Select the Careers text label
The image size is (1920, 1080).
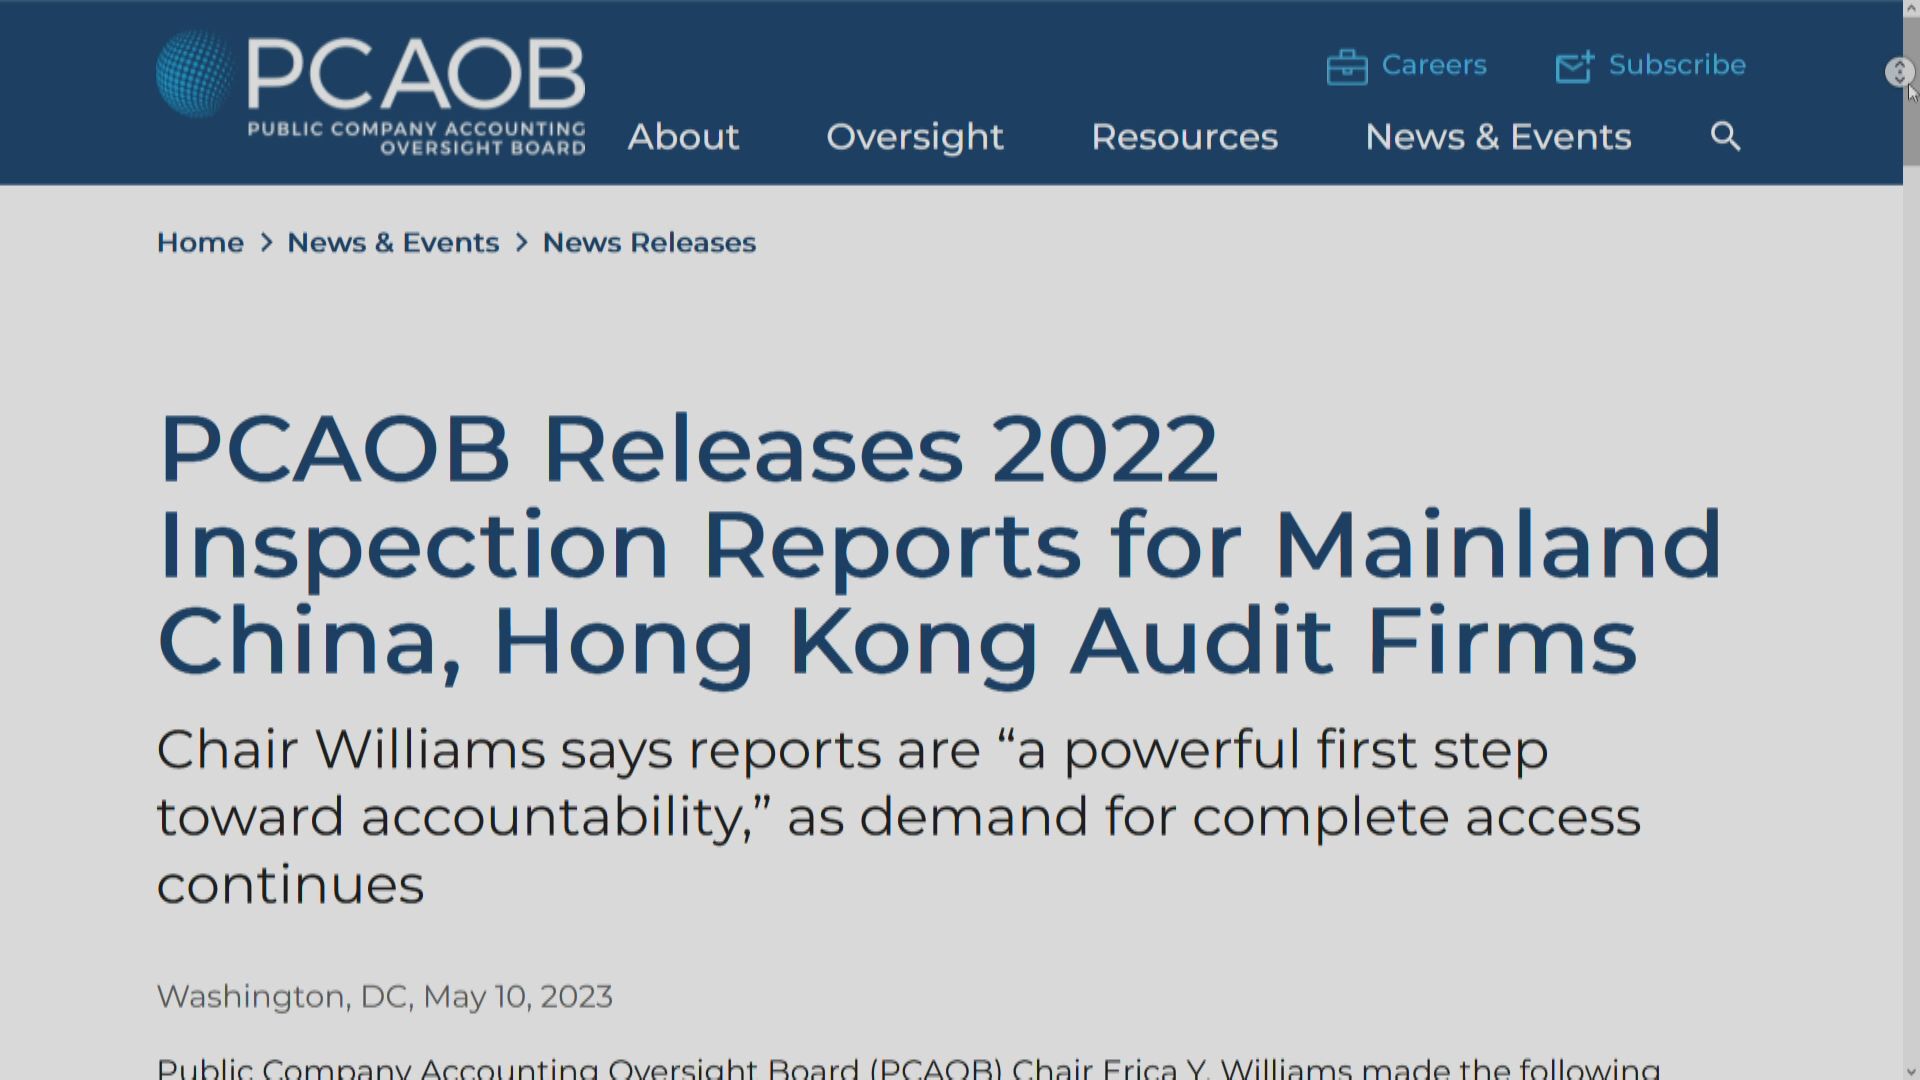coord(1434,64)
